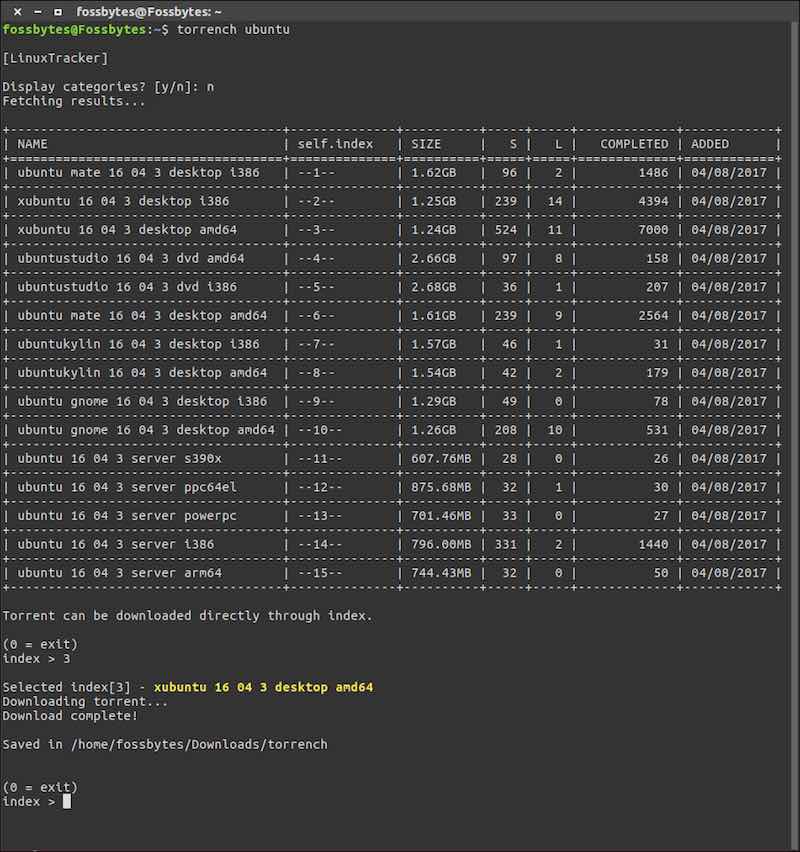This screenshot has height=852, width=800.
Task: Select the 'ubuntu mate 16 04 3 desktop i386' row
Action: 138,173
